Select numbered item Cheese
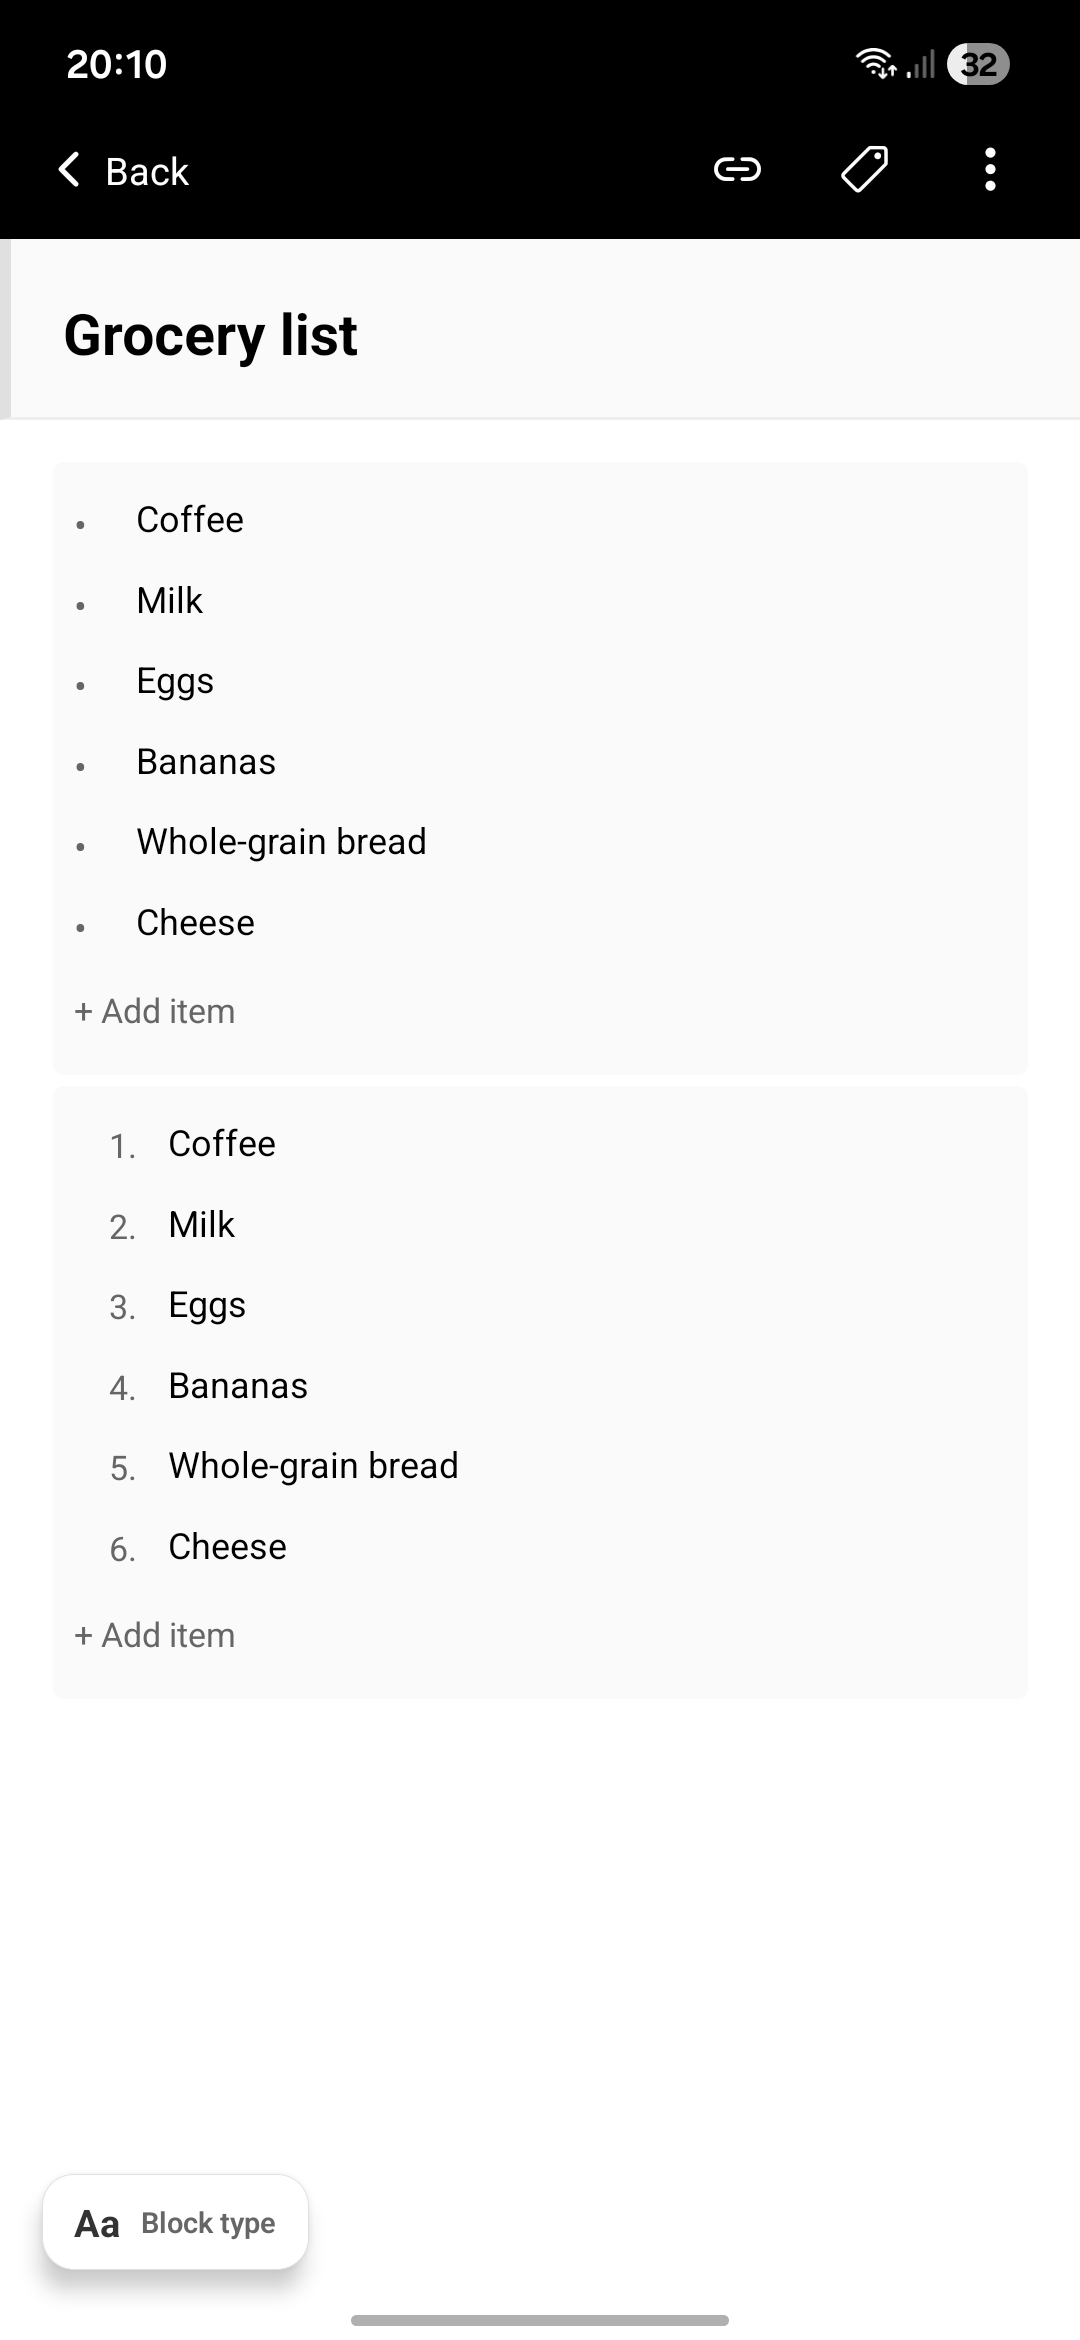Image resolution: width=1080 pixels, height=2340 pixels. coord(227,1547)
